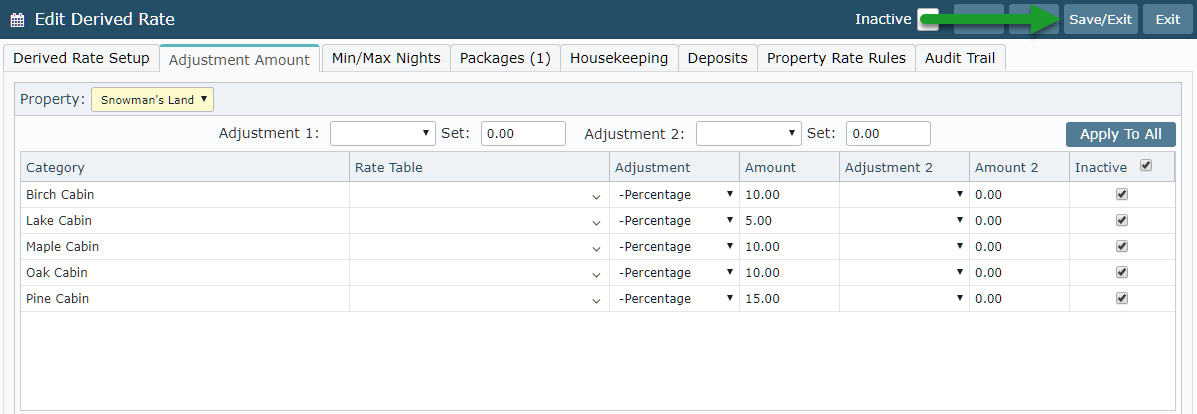Toggle the Inactive header select-all checkbox
The image size is (1197, 414).
[1146, 165]
